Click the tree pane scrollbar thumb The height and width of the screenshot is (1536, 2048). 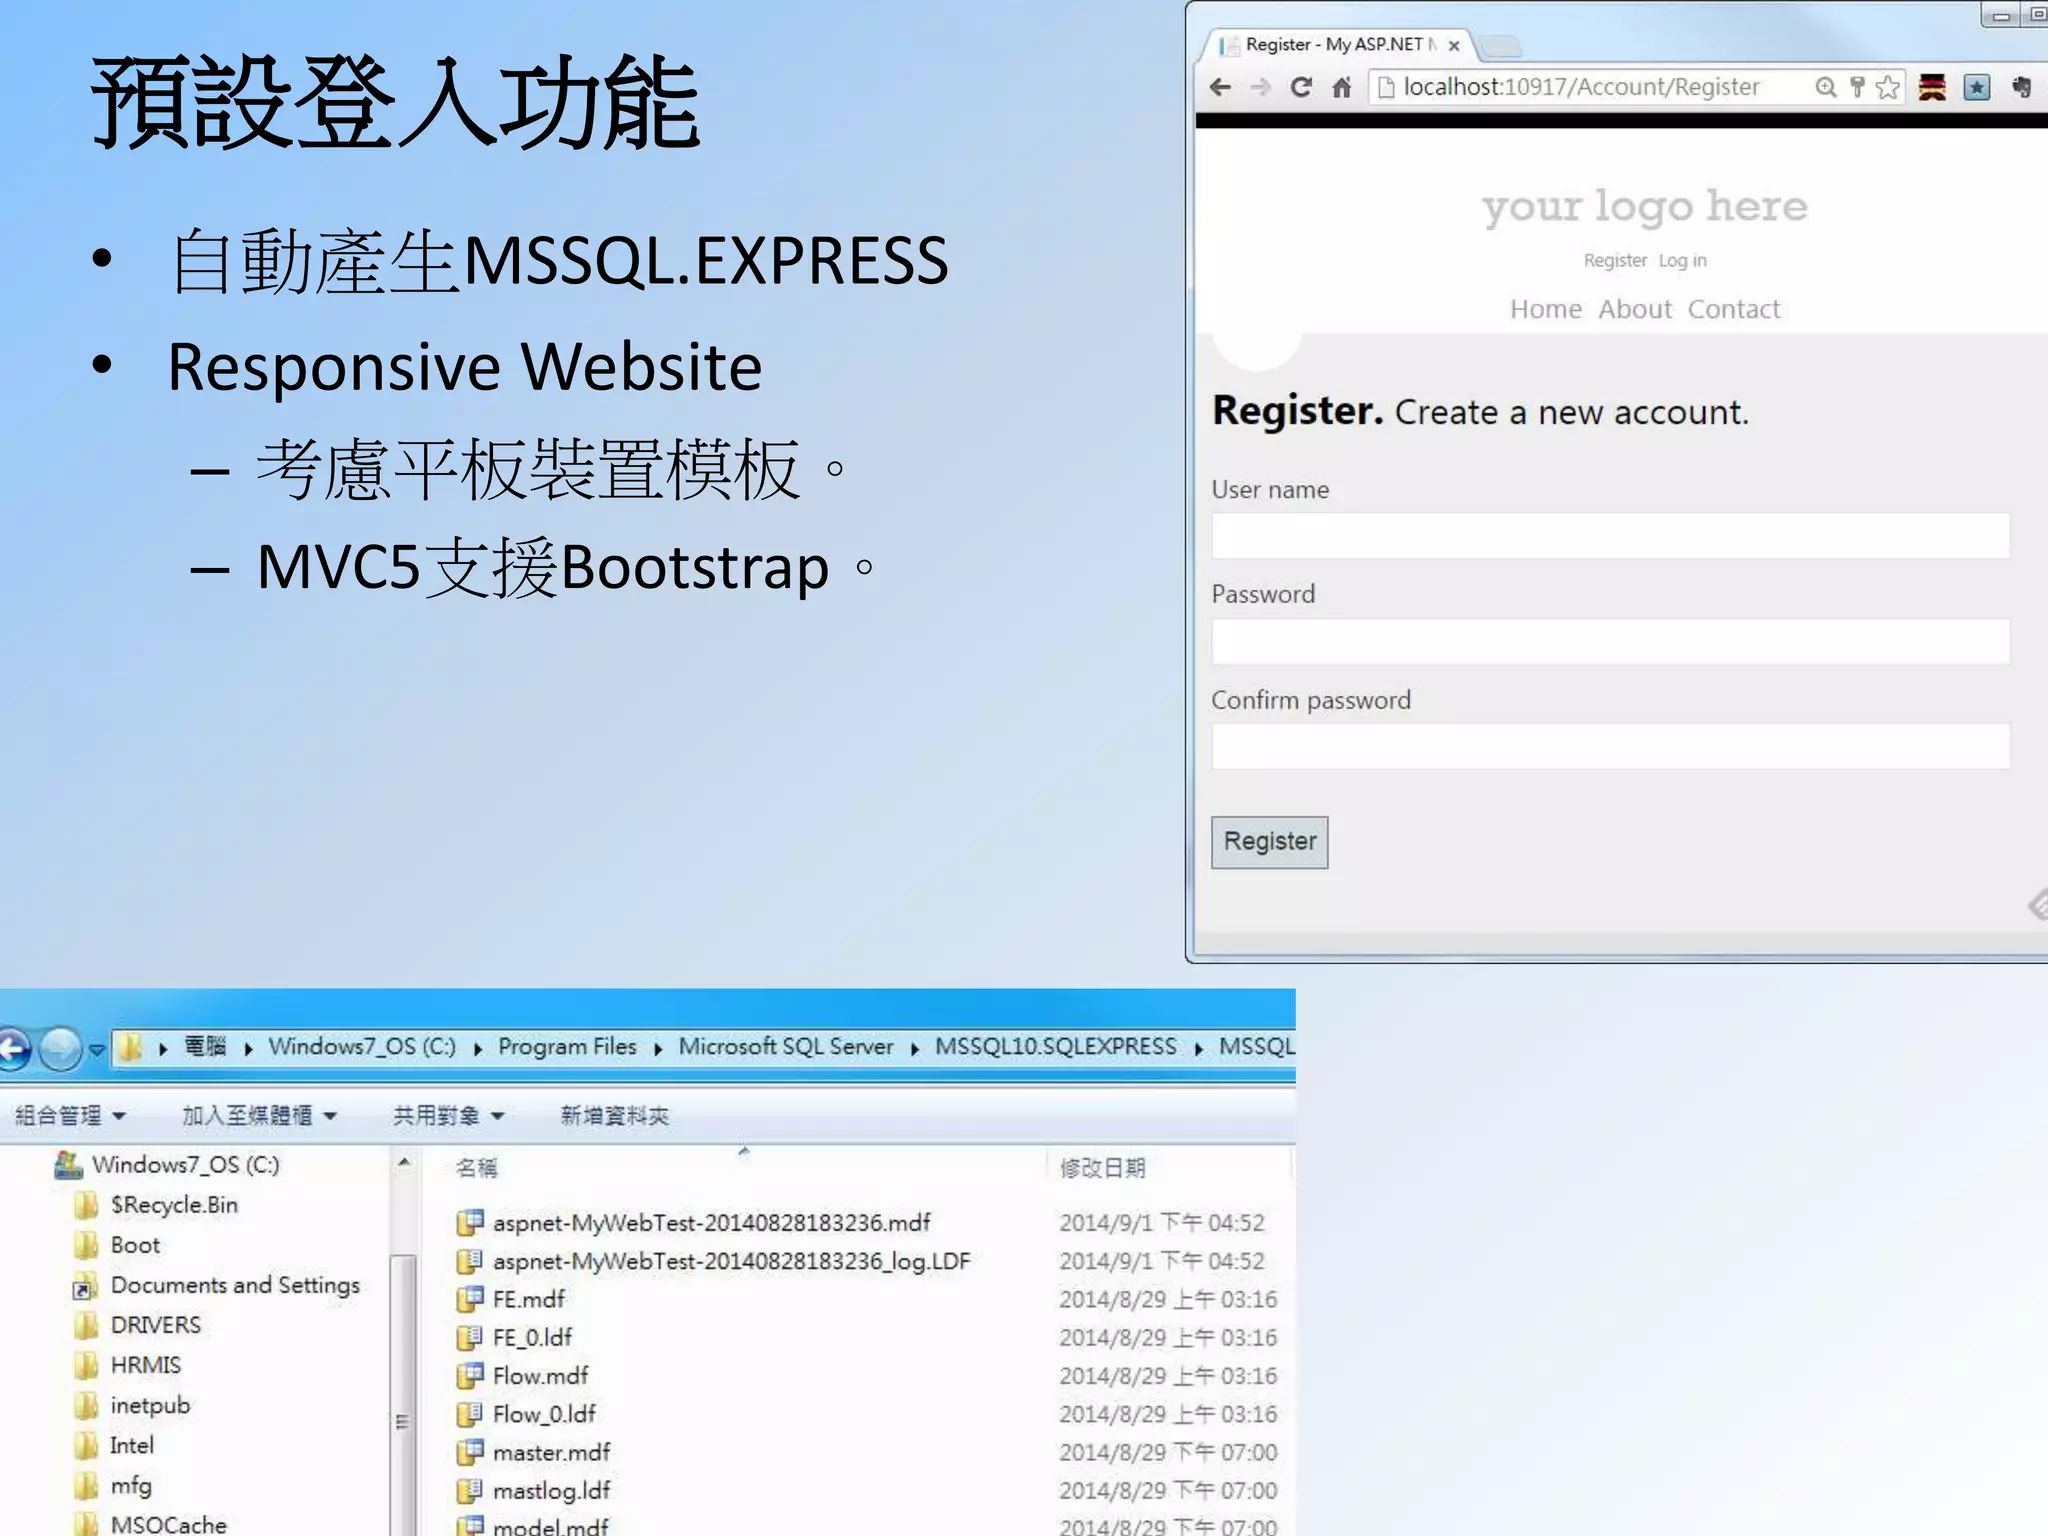(403, 1395)
